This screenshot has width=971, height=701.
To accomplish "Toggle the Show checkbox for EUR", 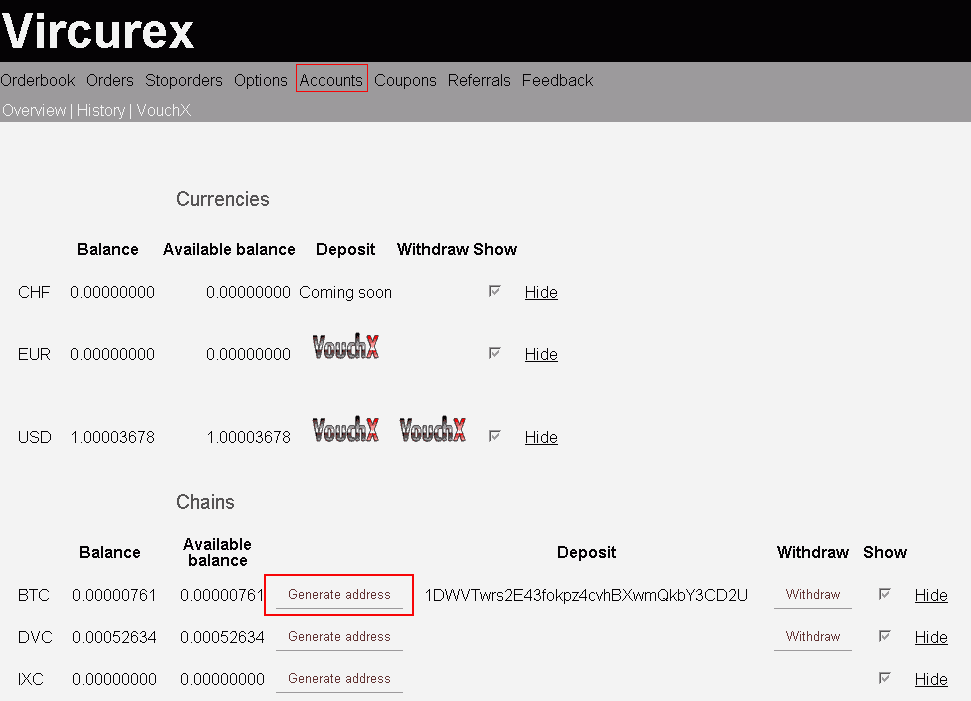I will [494, 352].
